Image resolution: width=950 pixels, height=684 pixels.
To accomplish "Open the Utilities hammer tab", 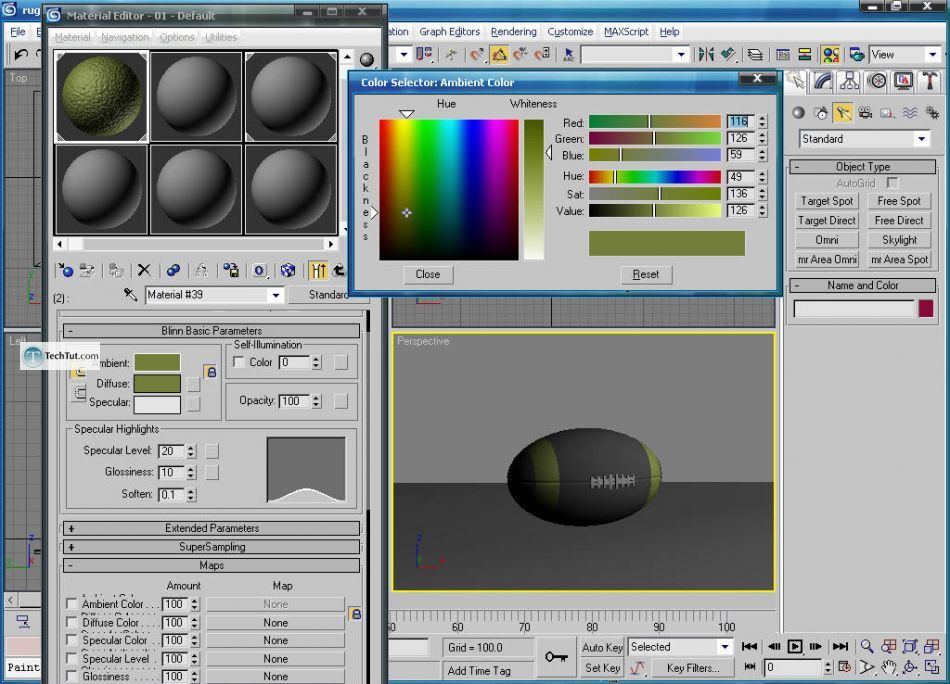I will tap(930, 81).
